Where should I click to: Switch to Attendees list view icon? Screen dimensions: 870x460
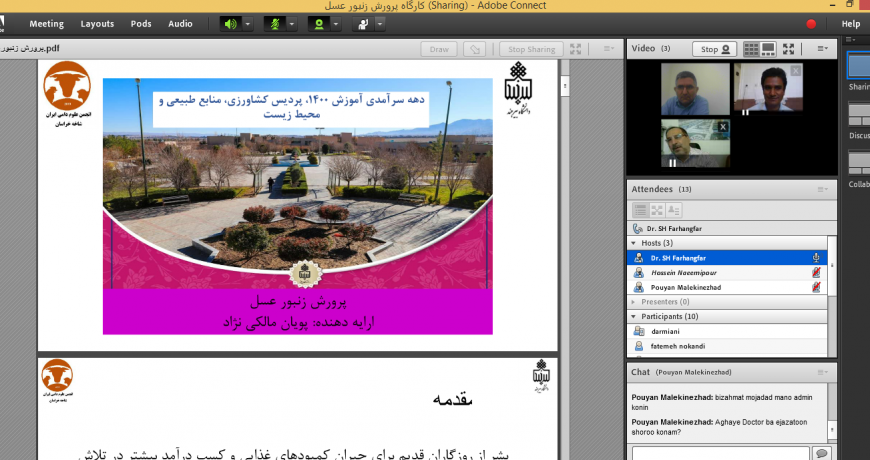pyautogui.click(x=640, y=210)
